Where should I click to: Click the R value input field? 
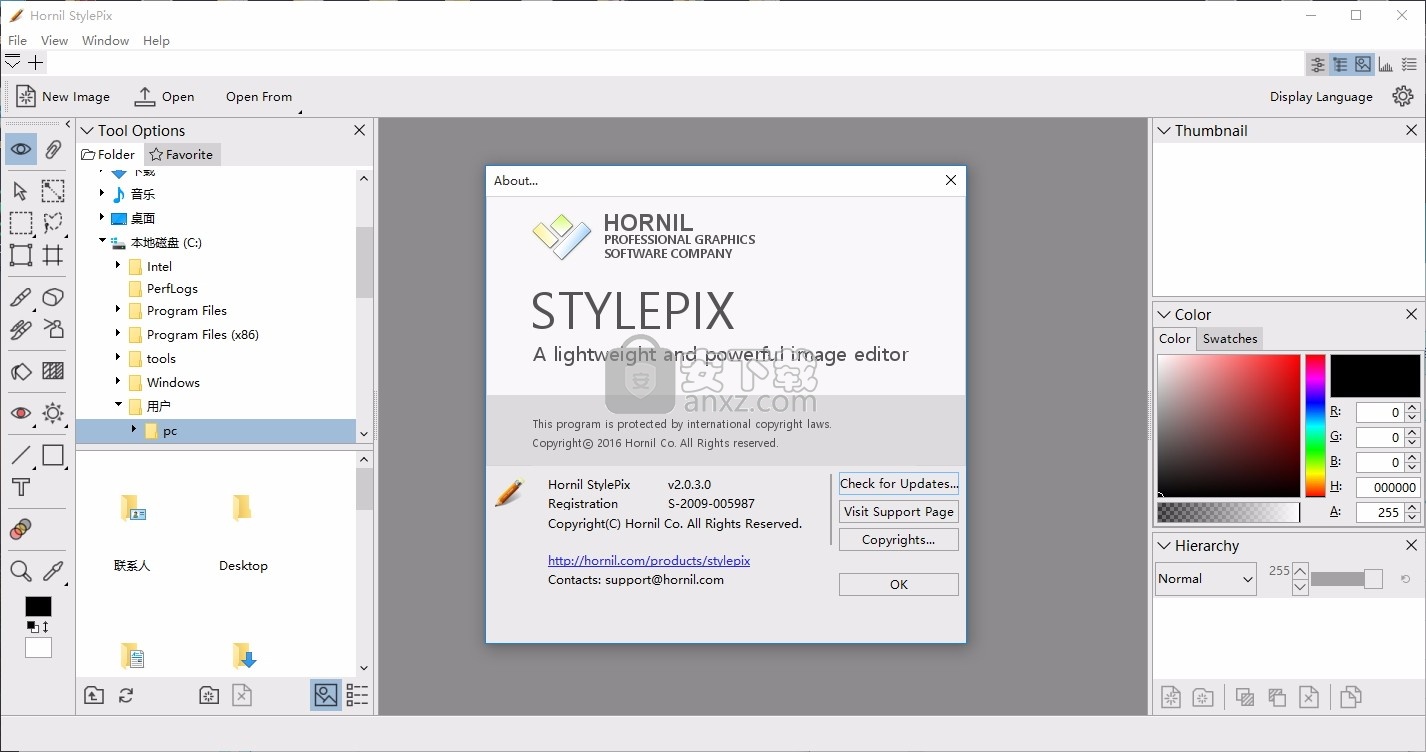pyautogui.click(x=1380, y=412)
